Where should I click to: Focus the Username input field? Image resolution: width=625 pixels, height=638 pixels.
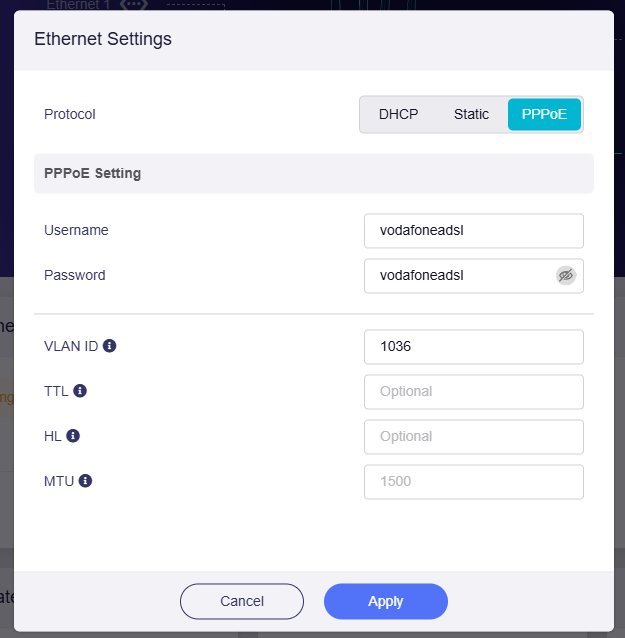point(473,230)
